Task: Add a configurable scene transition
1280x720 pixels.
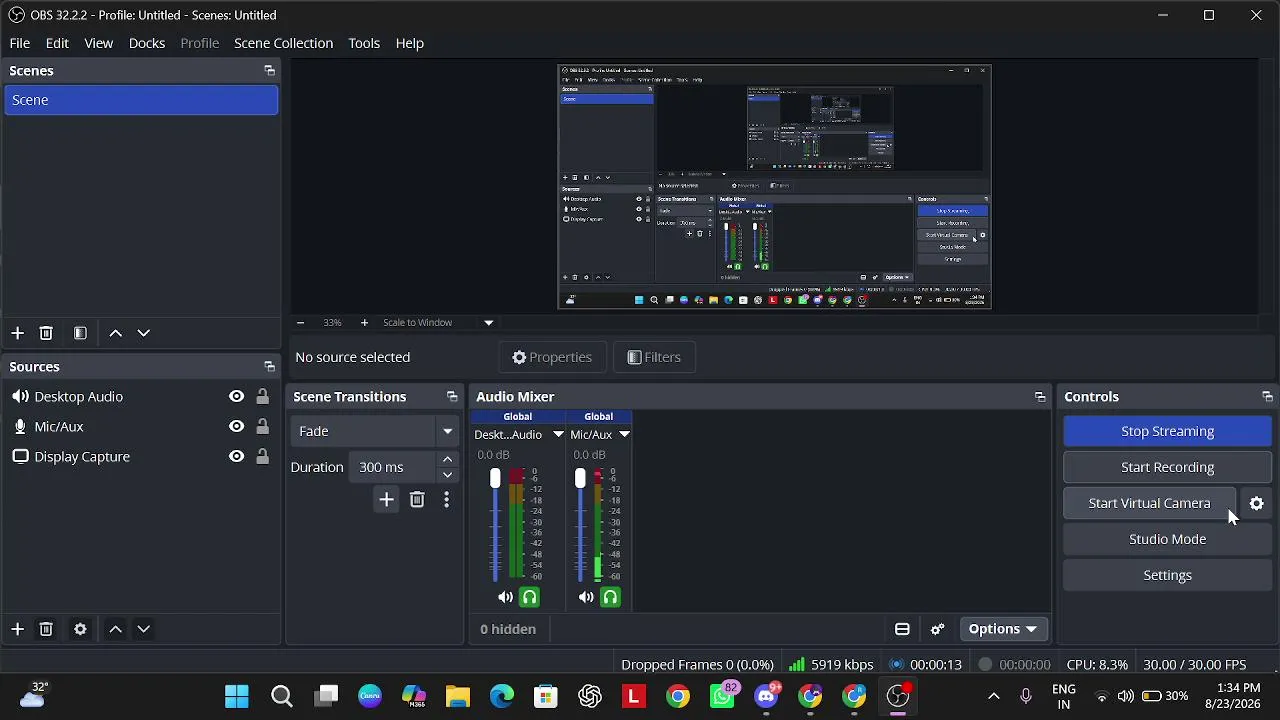Action: coord(387,500)
